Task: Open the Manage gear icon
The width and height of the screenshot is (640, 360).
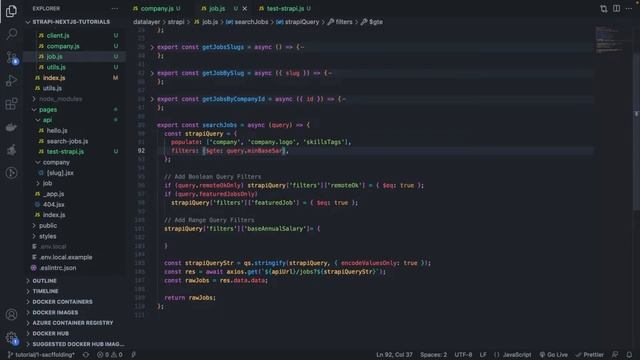Action: point(11,338)
